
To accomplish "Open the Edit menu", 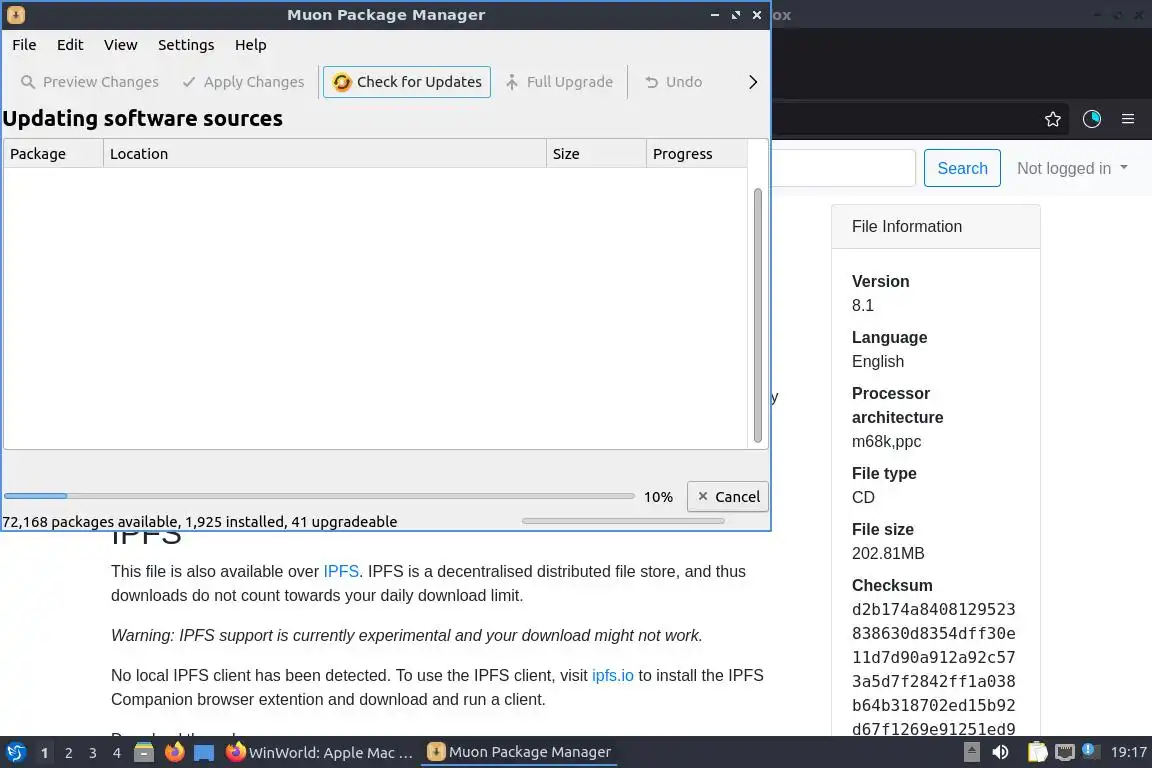I will (x=70, y=45).
